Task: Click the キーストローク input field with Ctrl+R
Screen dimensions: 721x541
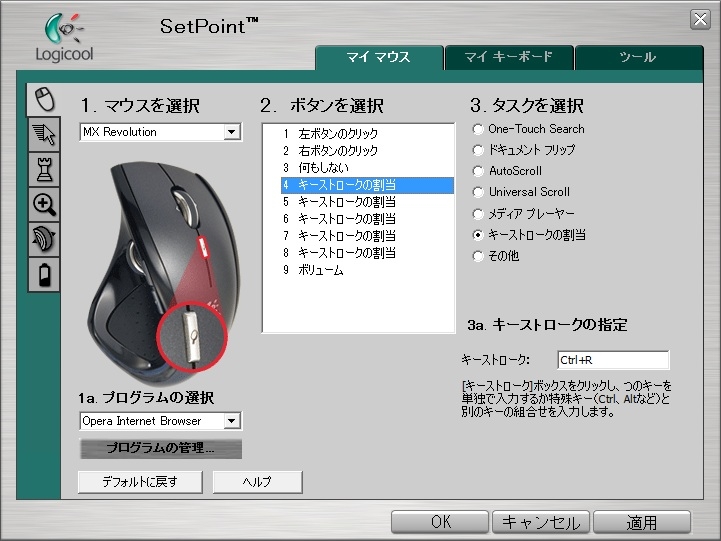Action: (x=613, y=360)
